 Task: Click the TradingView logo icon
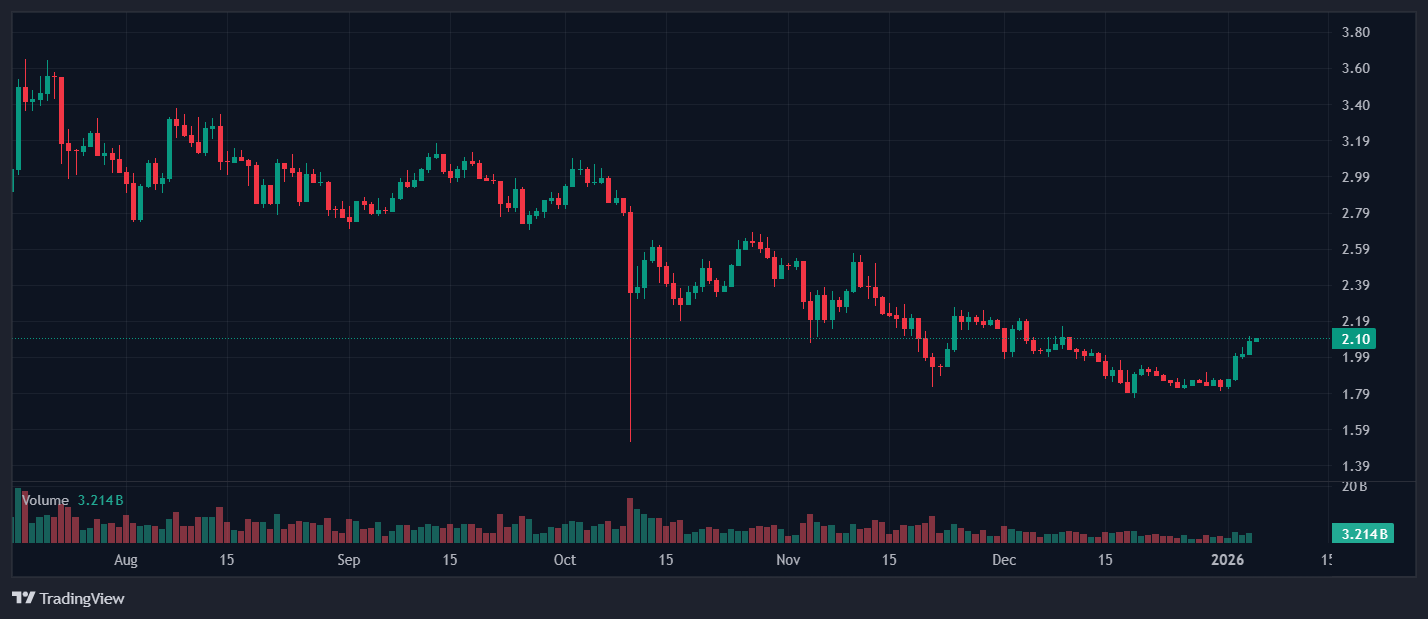click(x=23, y=598)
